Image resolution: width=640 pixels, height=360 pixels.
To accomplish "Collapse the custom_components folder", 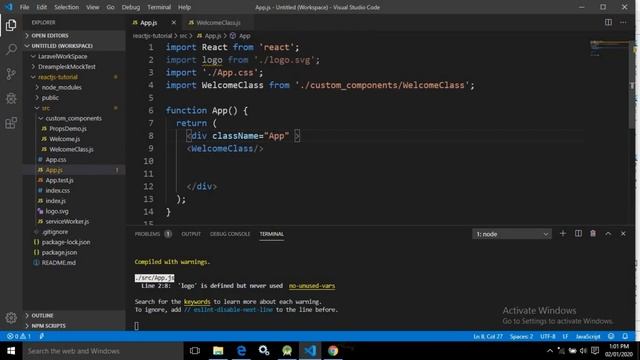I will click(x=74, y=118).
